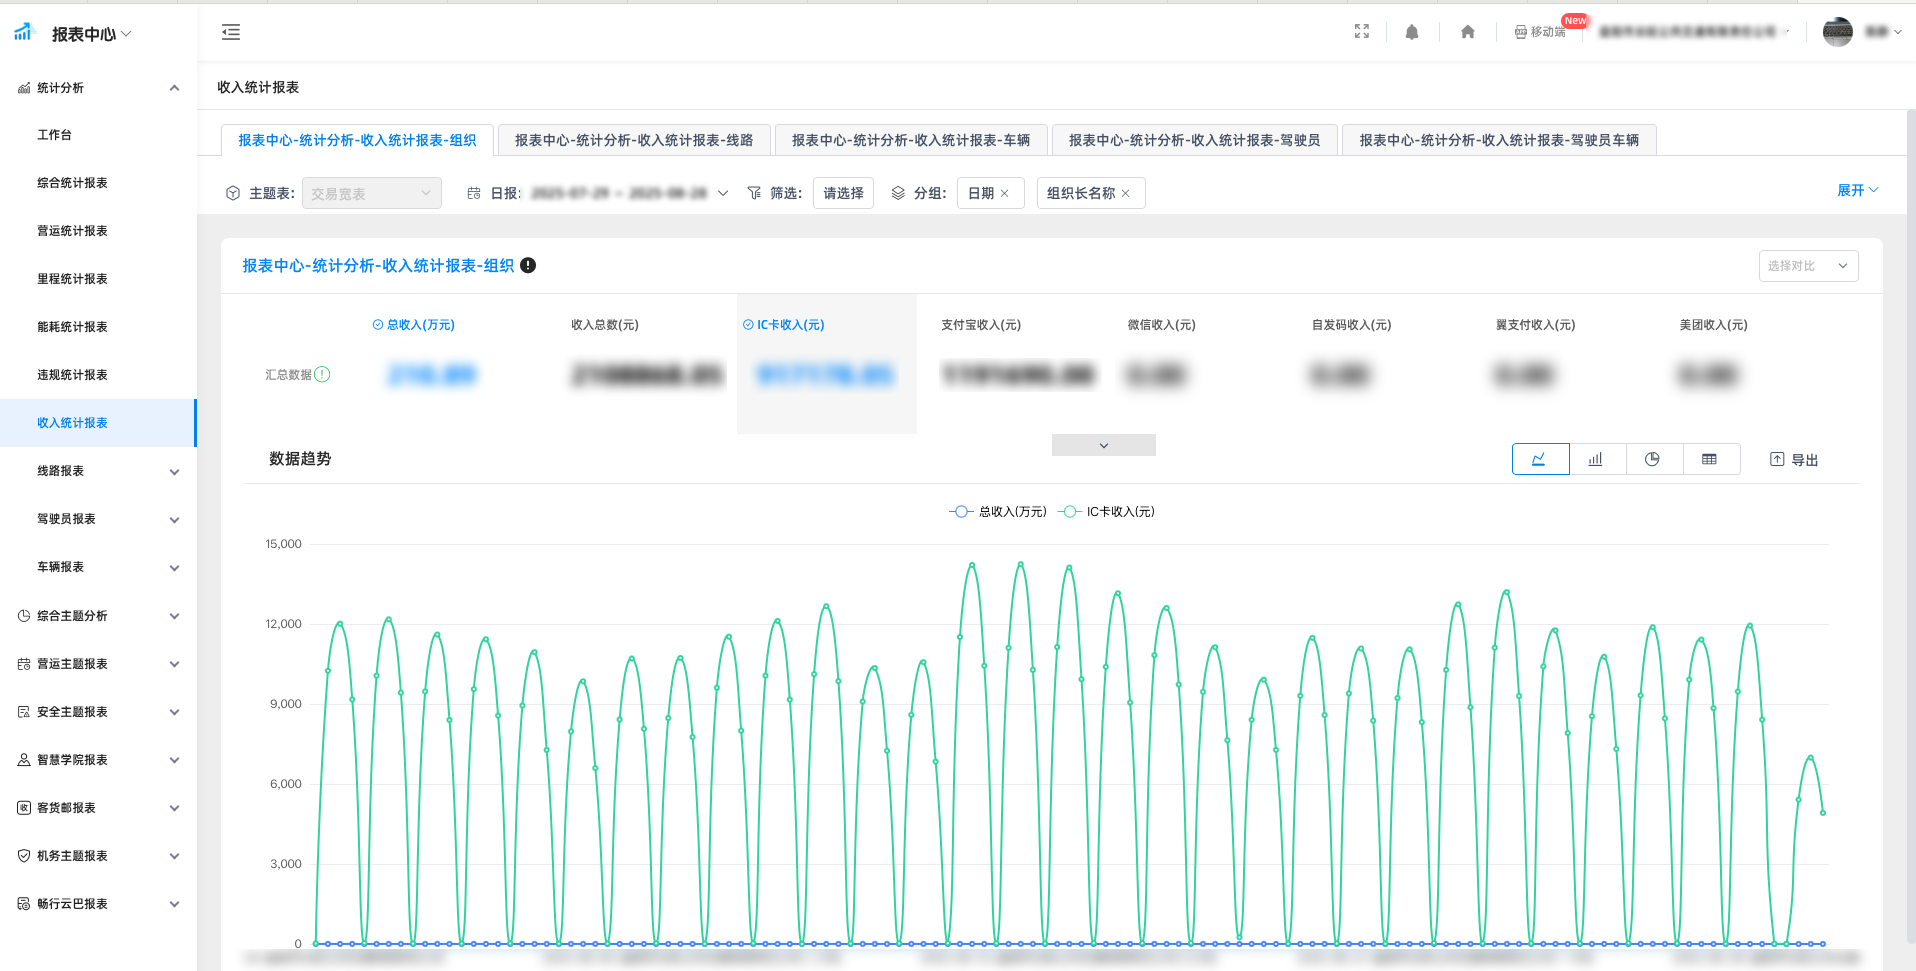Switch to 收入统计报表-线路 tab
The width and height of the screenshot is (1916, 971).
633,140
